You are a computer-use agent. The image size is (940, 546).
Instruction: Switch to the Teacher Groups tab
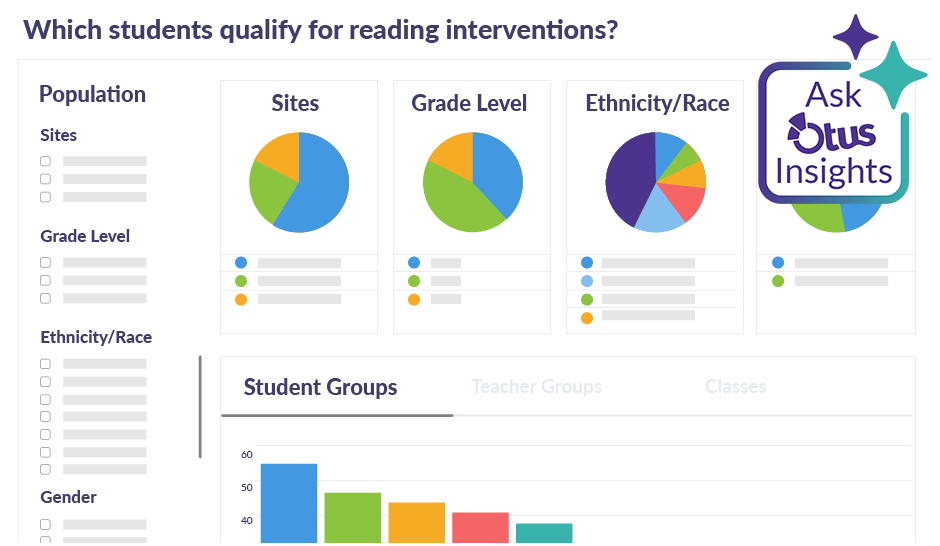(x=536, y=387)
